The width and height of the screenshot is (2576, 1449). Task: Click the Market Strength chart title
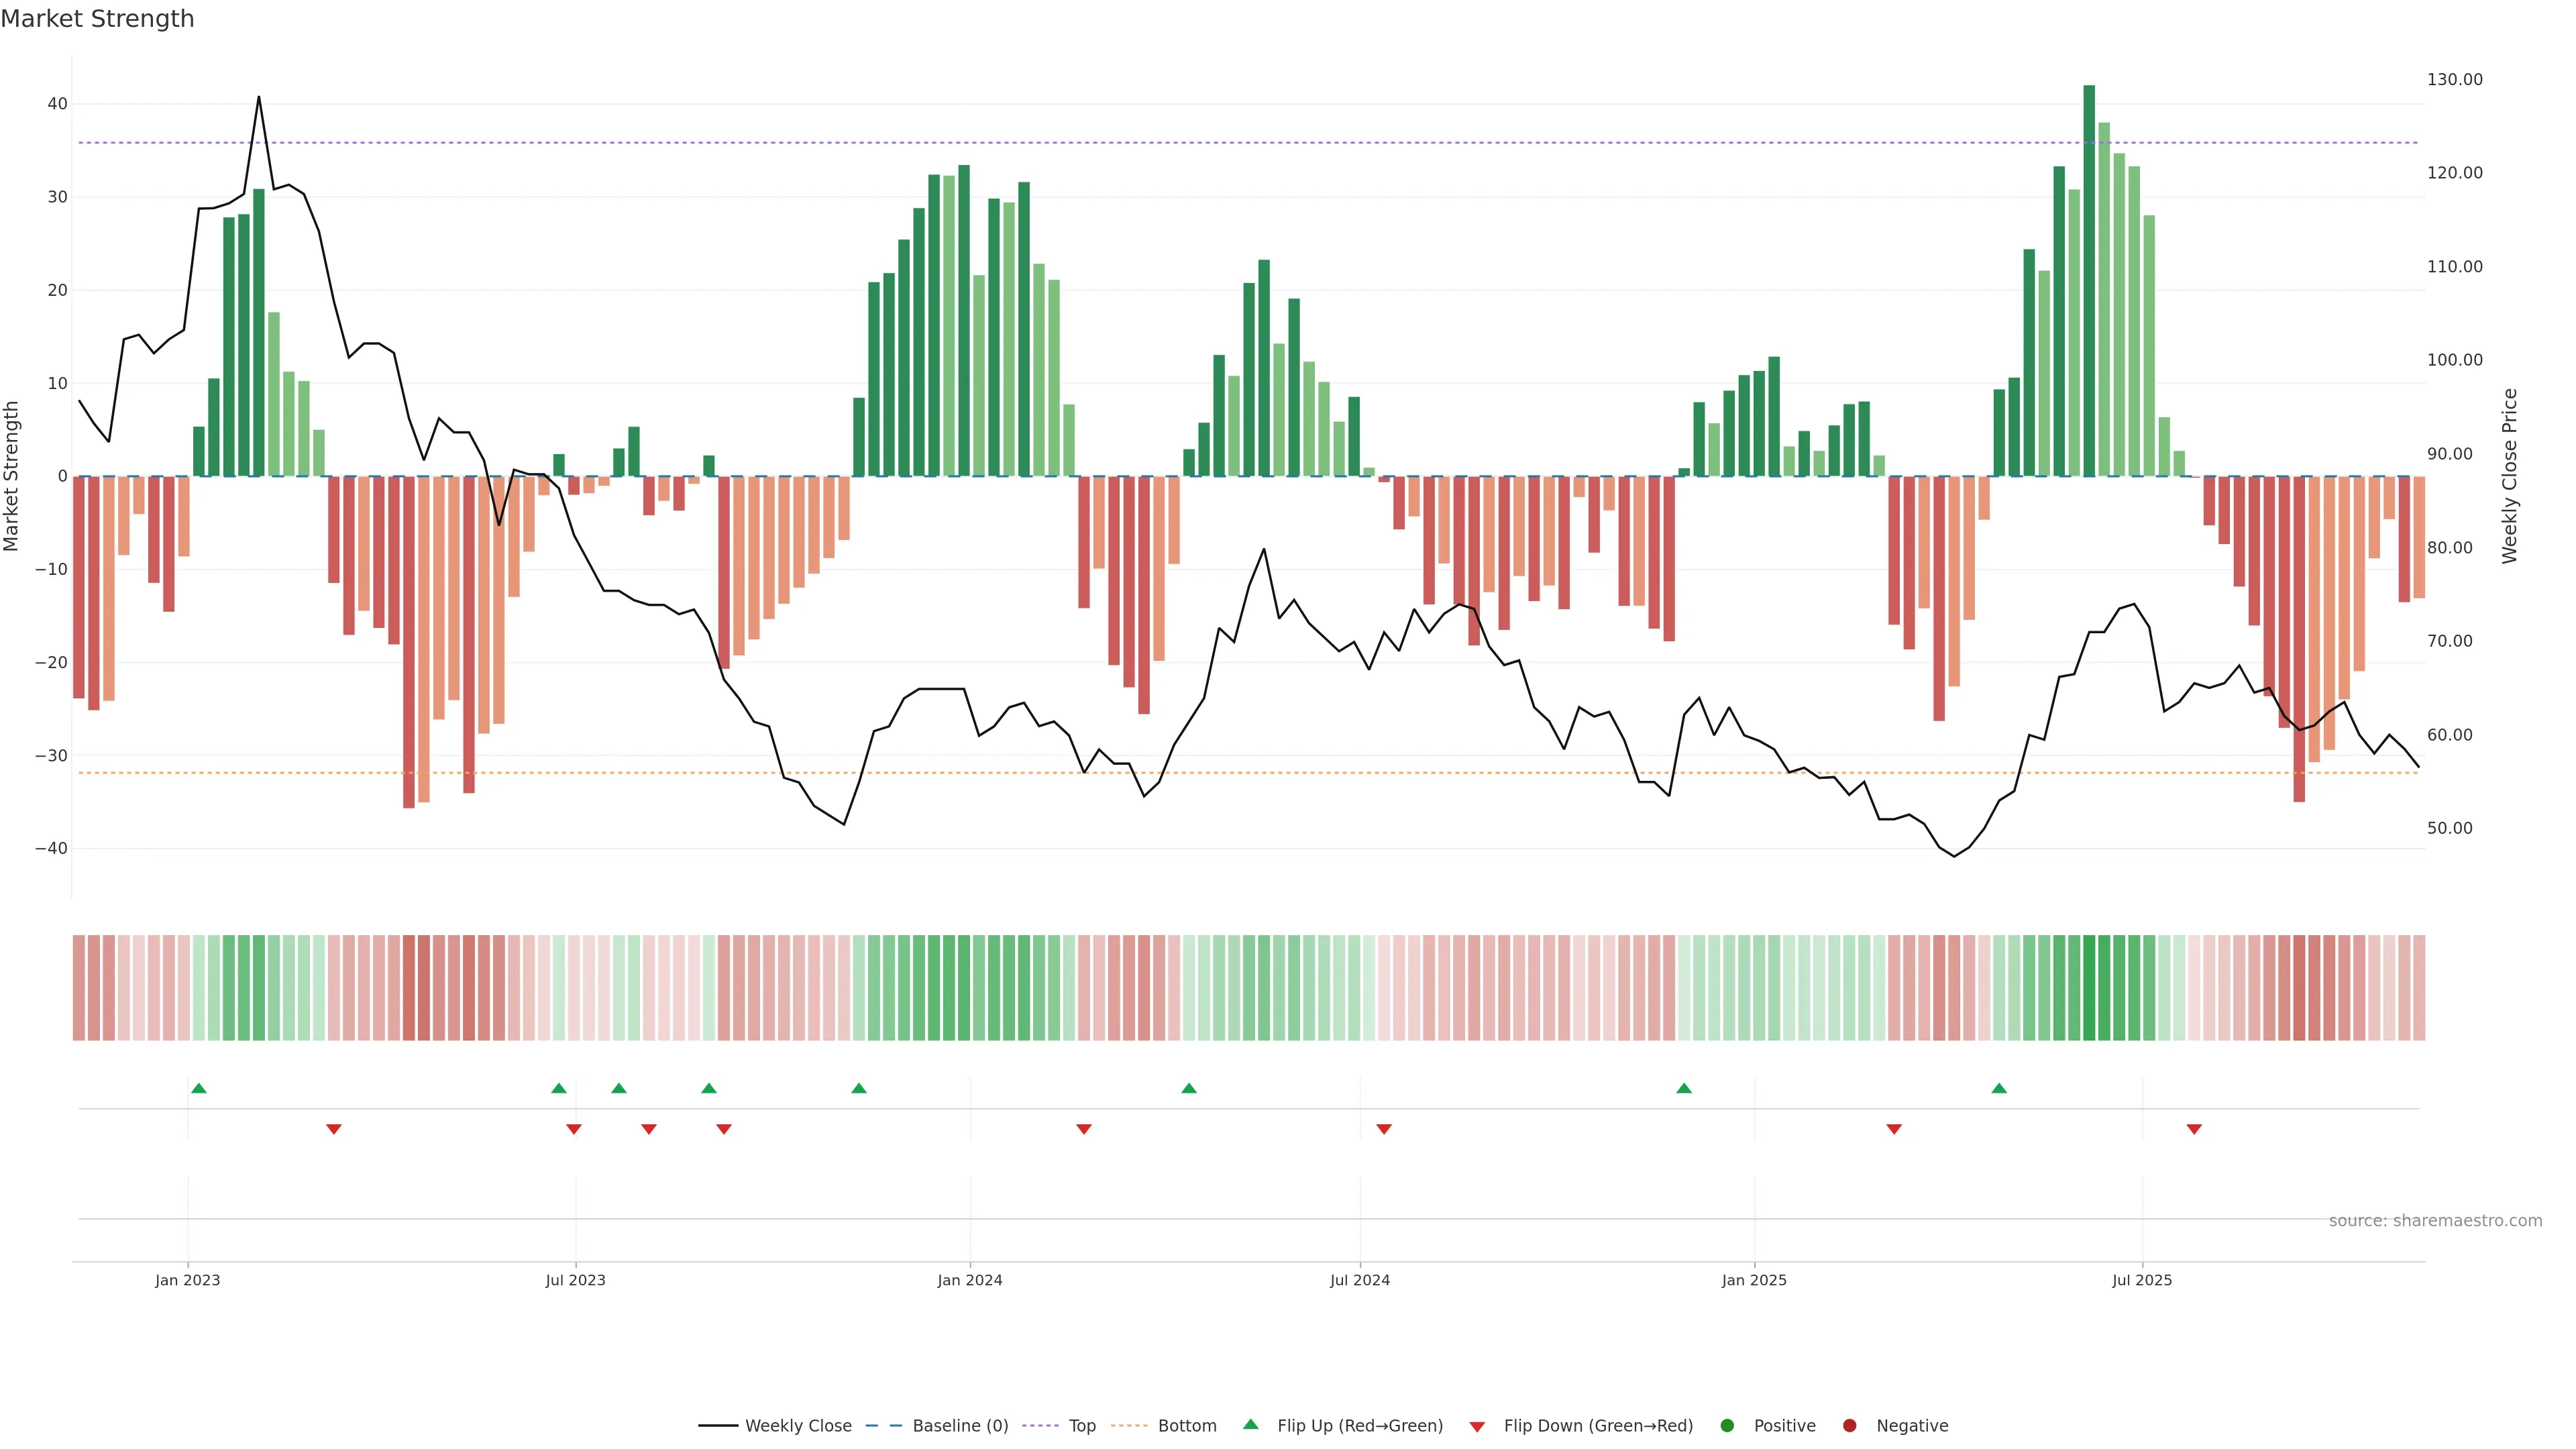point(97,19)
